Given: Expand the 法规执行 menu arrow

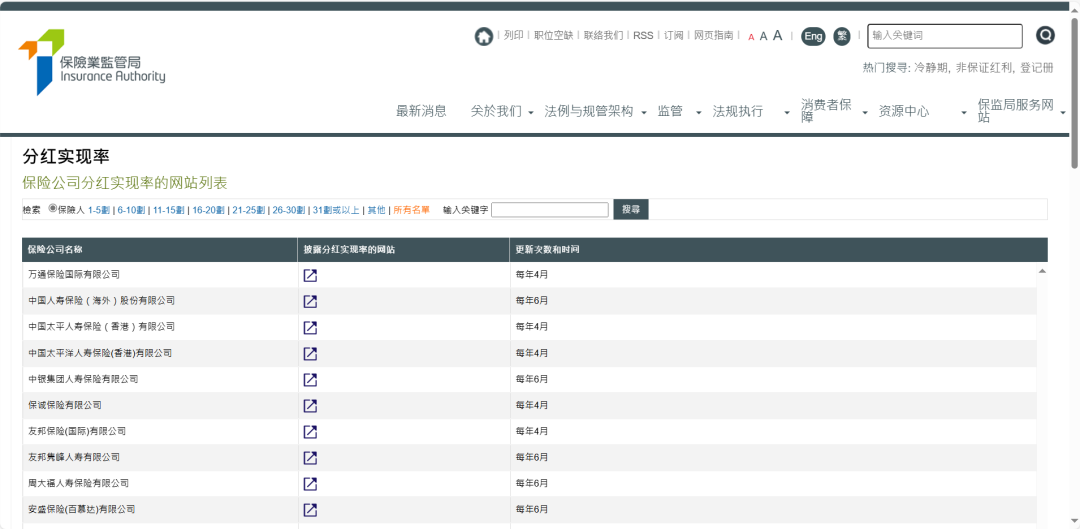Looking at the screenshot, I should (787, 113).
